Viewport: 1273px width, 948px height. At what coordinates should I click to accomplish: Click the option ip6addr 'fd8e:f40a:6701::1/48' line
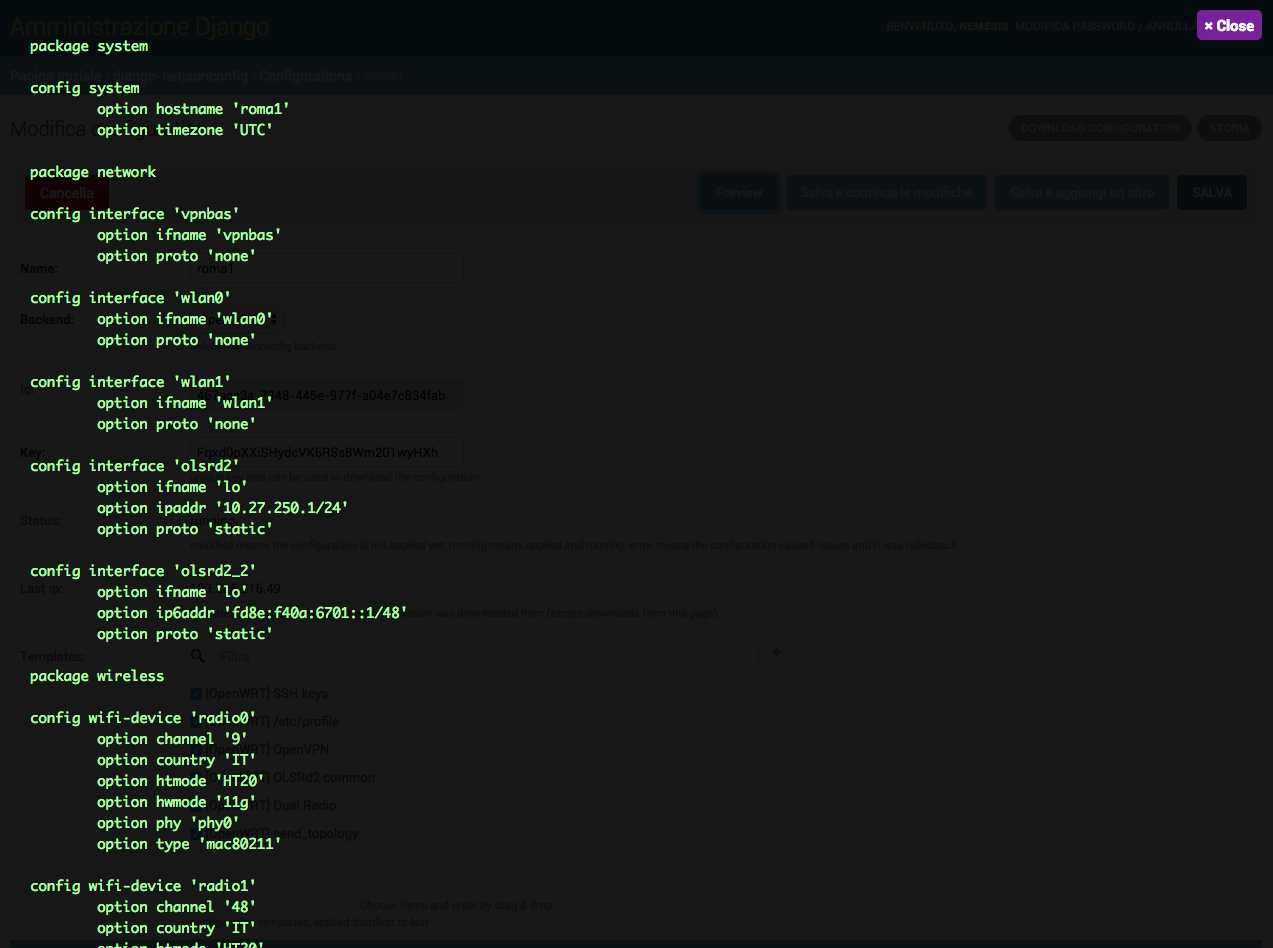tap(252, 613)
